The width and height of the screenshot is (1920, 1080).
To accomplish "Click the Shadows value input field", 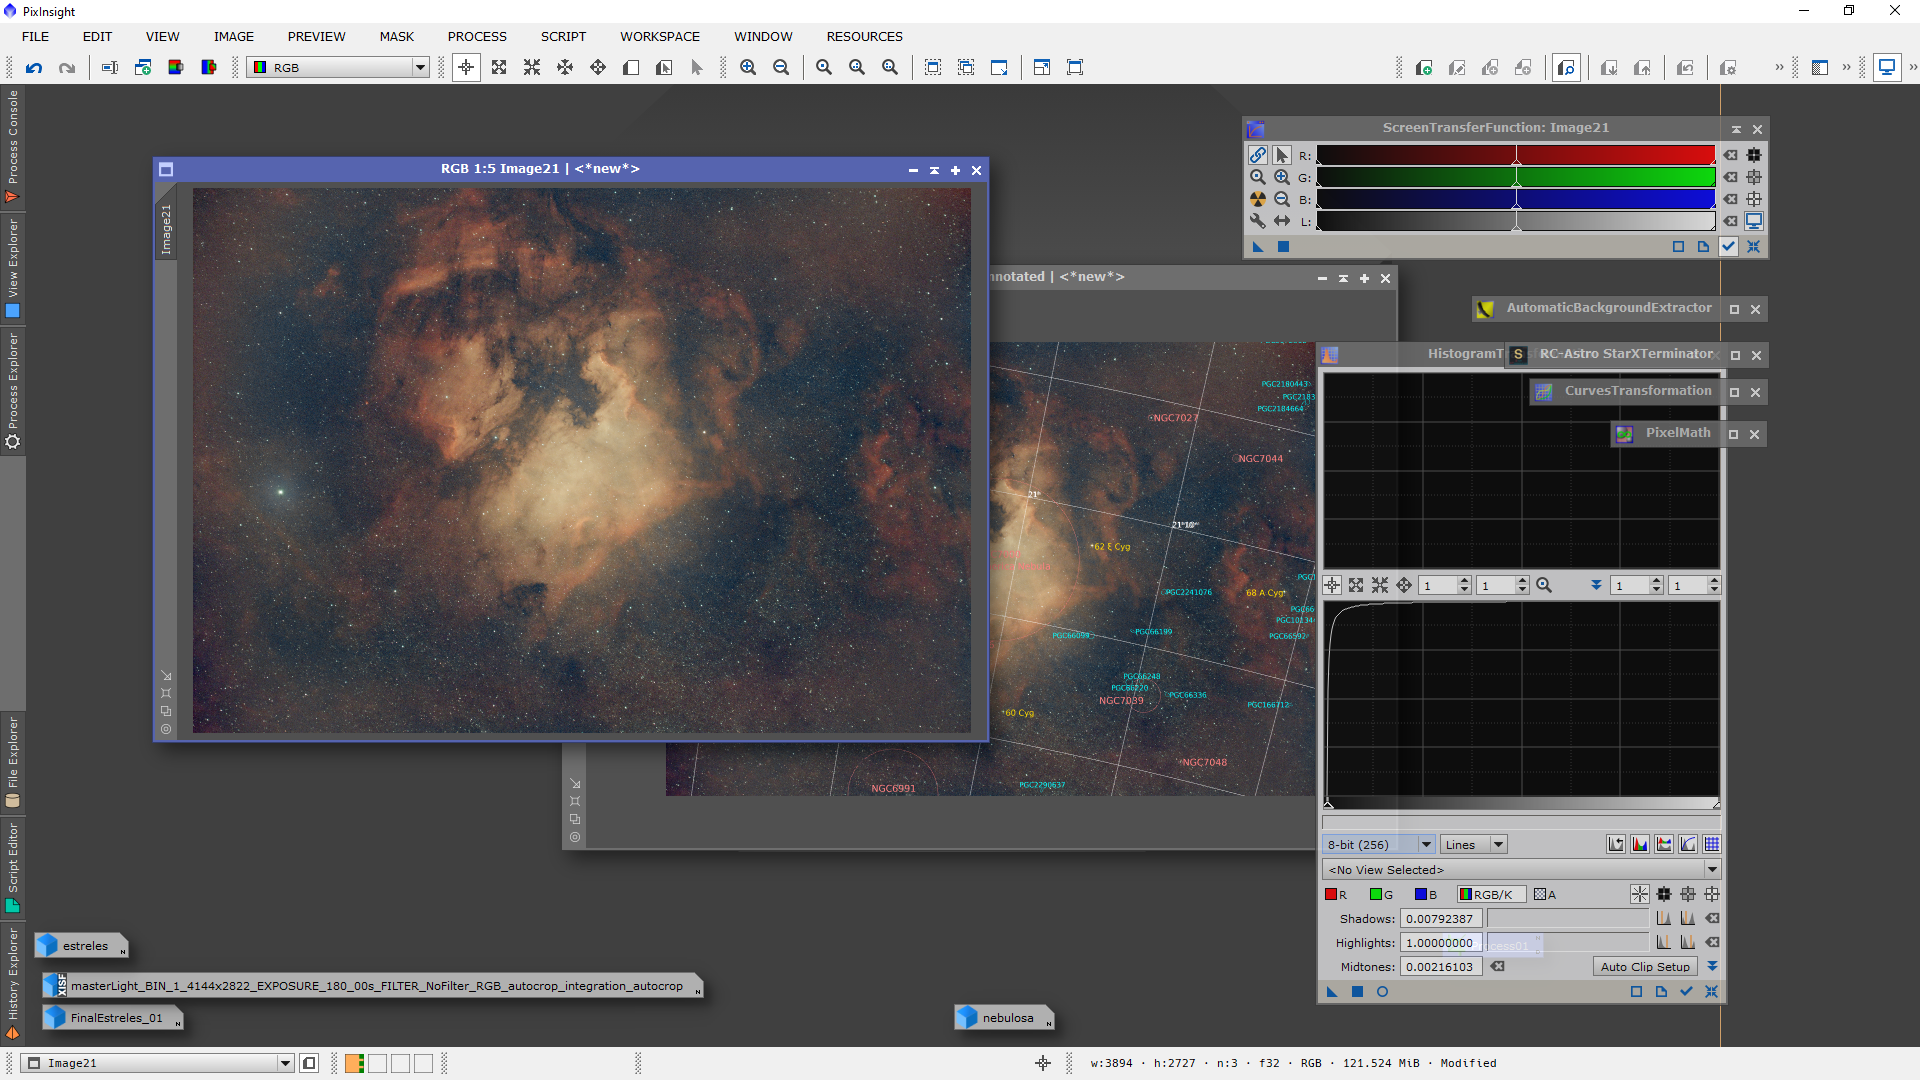I will pos(1439,918).
